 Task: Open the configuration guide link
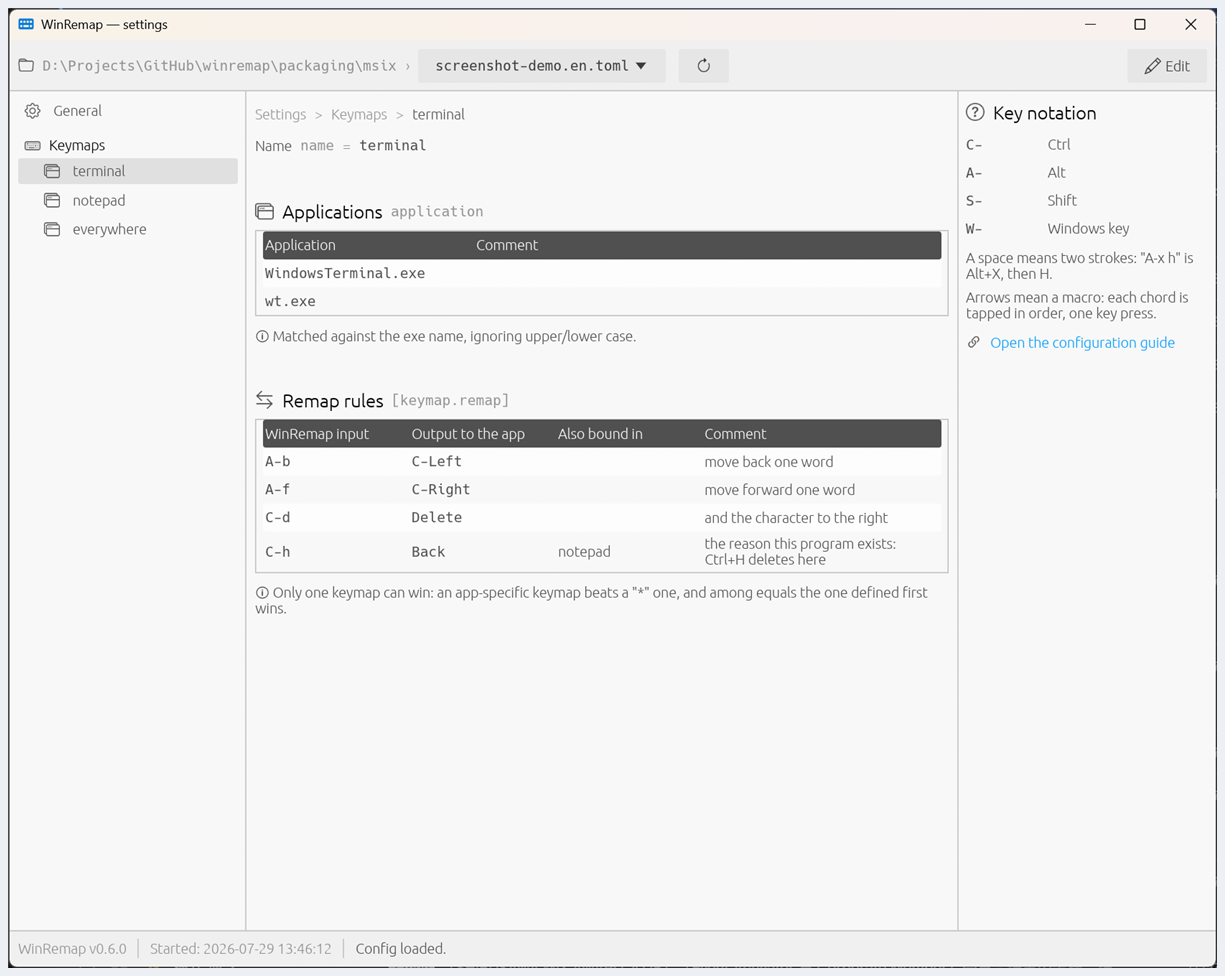point(1082,343)
